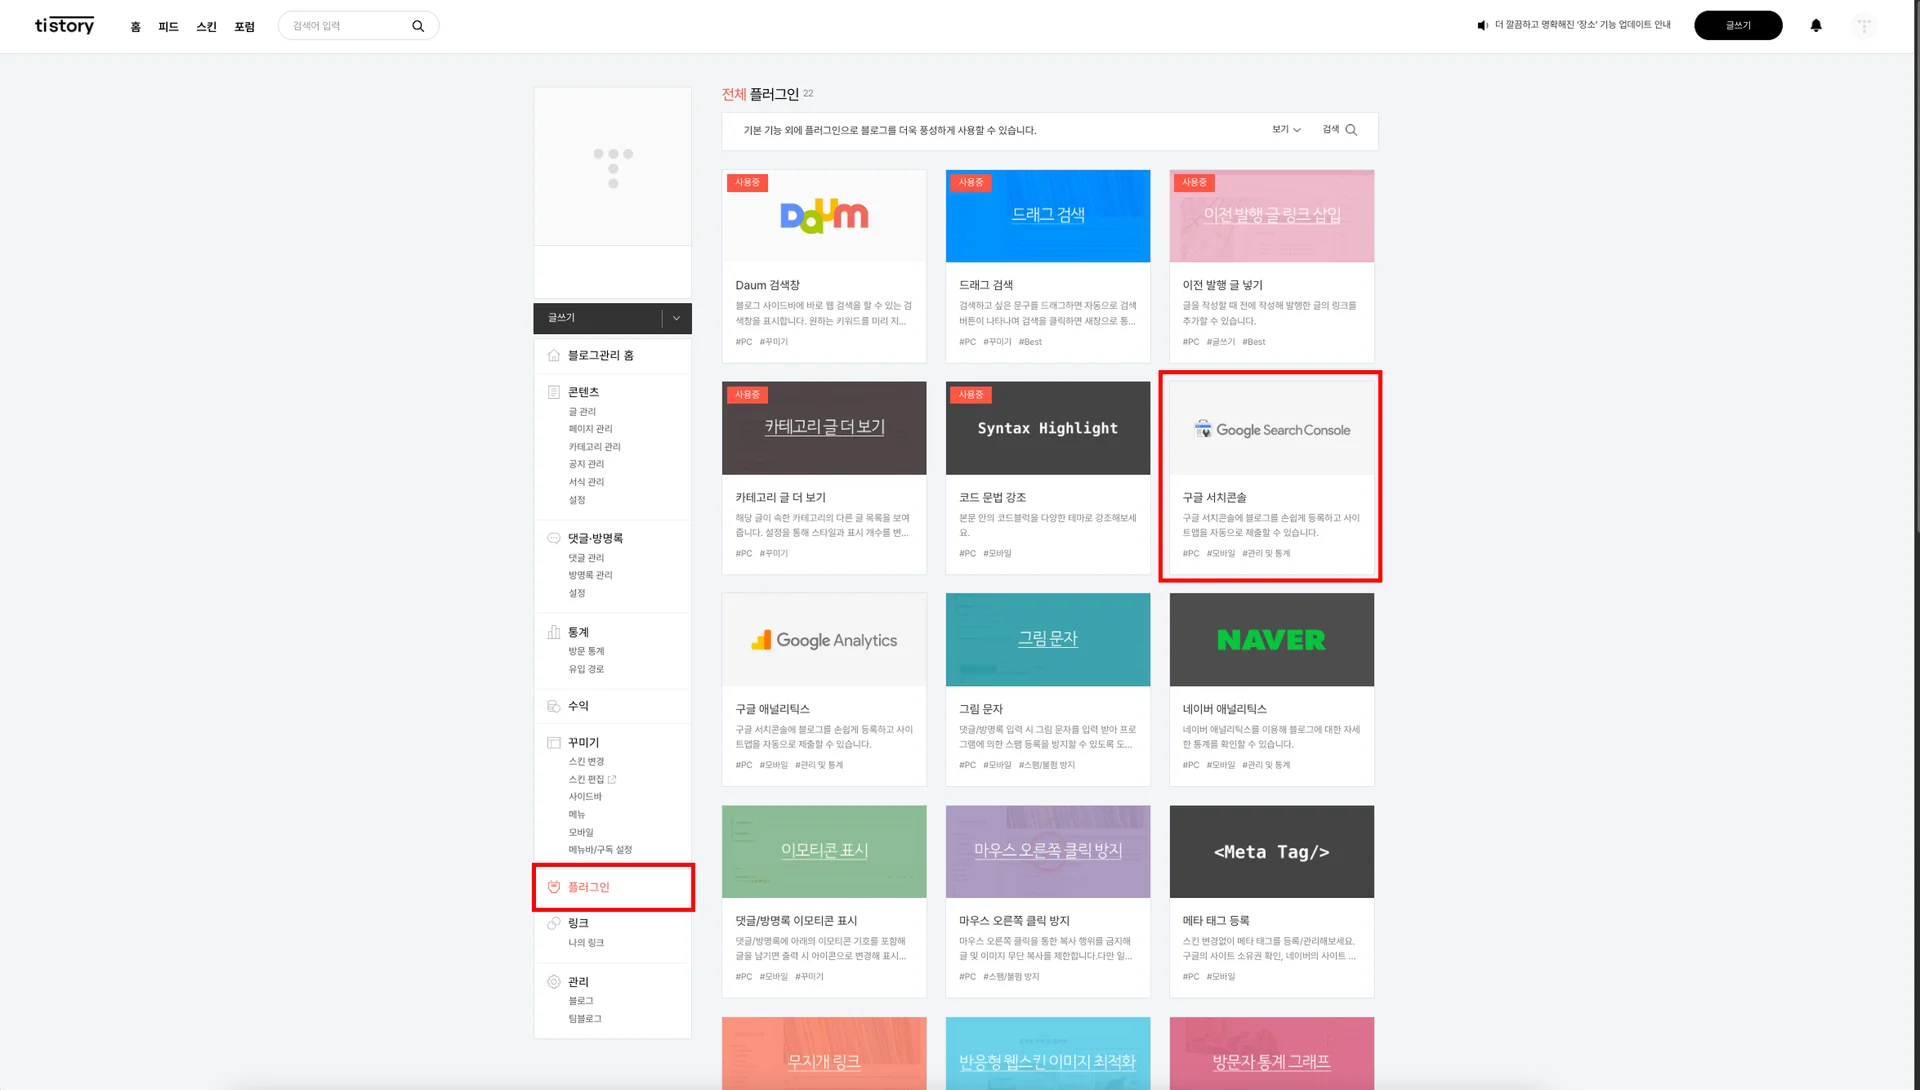Image resolution: width=1920 pixels, height=1090 pixels.
Task: Open the 장소 기능 업데이트 안내 notice link
Action: pyautogui.click(x=1582, y=25)
